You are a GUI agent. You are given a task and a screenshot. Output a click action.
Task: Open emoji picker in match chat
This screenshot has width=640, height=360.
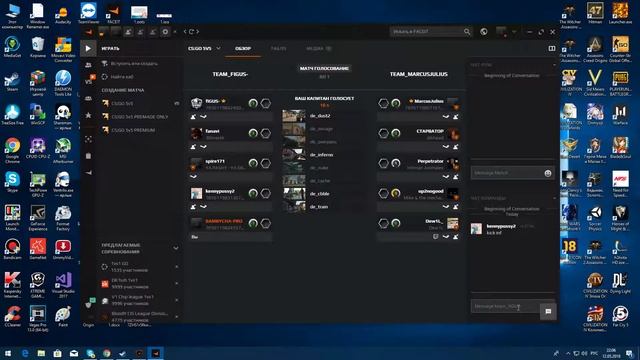pos(548,173)
